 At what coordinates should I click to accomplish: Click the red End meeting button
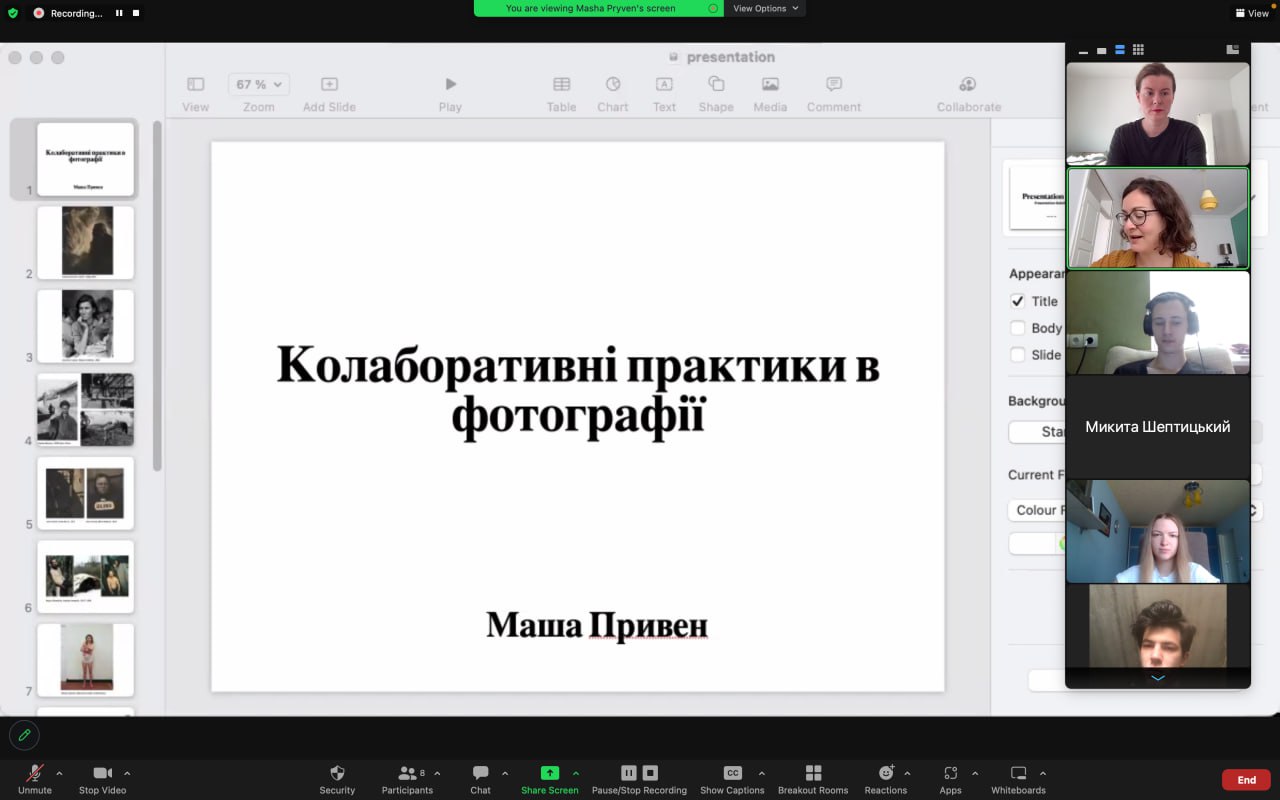pyautogui.click(x=1246, y=780)
